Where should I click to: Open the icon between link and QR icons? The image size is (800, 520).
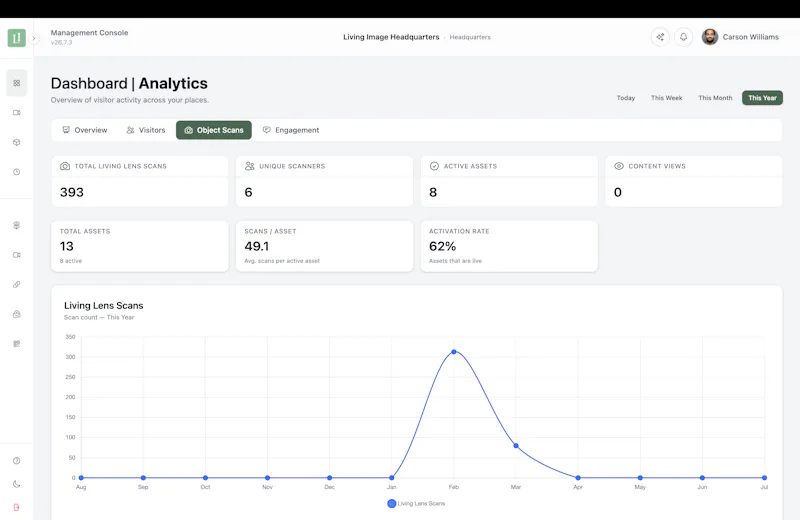17,314
